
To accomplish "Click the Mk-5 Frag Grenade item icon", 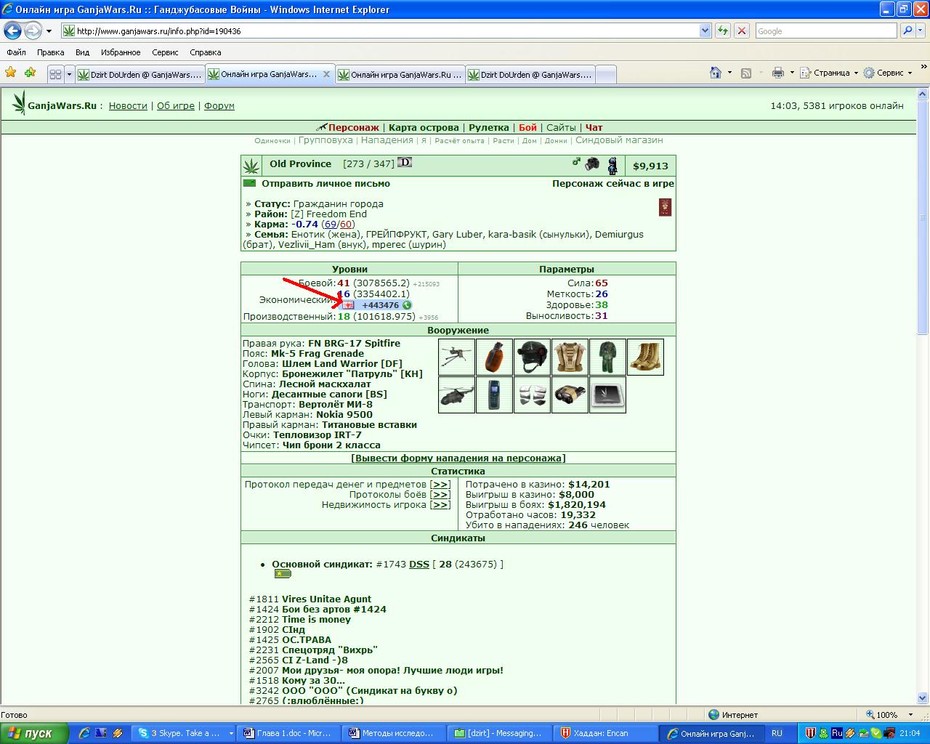I will pyautogui.click(x=494, y=357).
